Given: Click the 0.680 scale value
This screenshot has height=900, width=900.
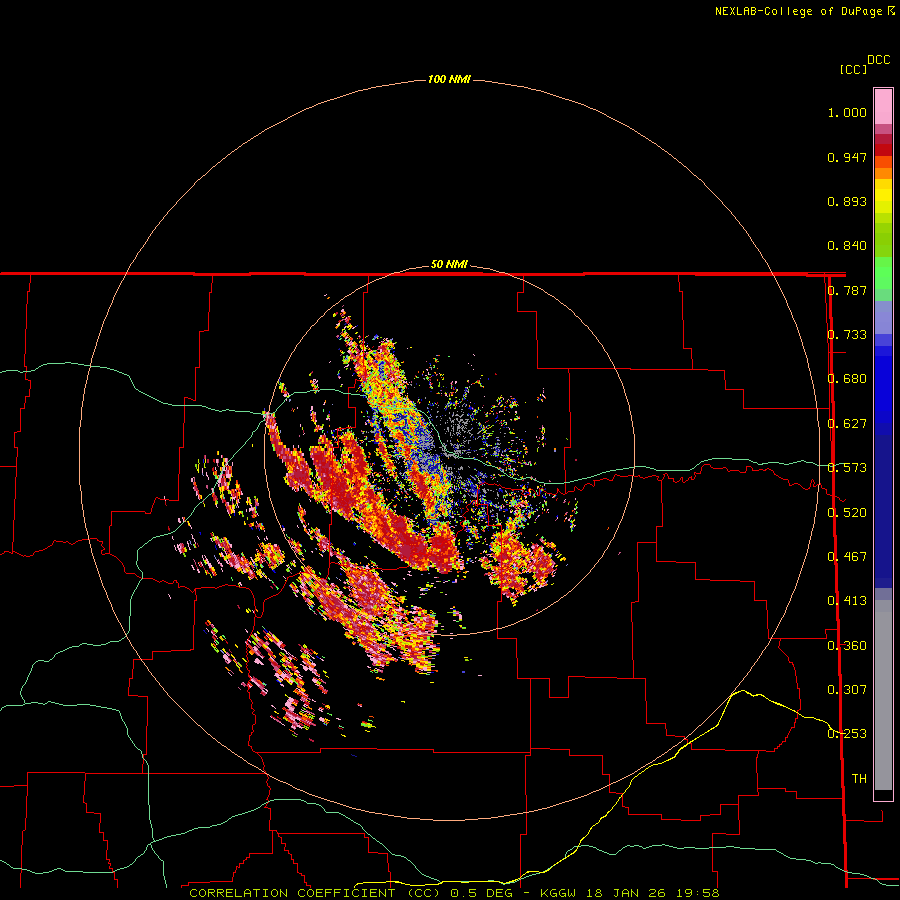Looking at the screenshot, I should click(847, 378).
